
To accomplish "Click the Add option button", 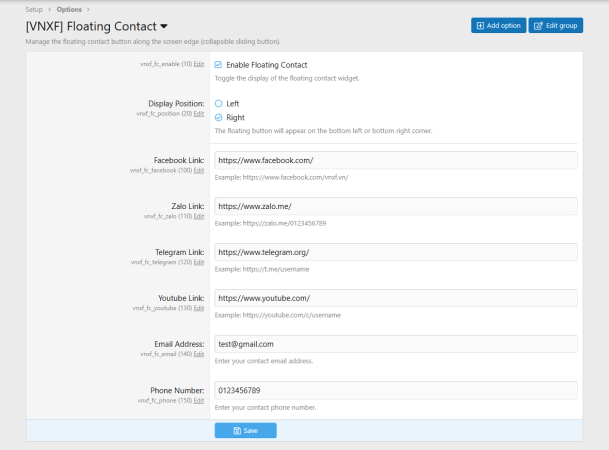I will [x=498, y=26].
